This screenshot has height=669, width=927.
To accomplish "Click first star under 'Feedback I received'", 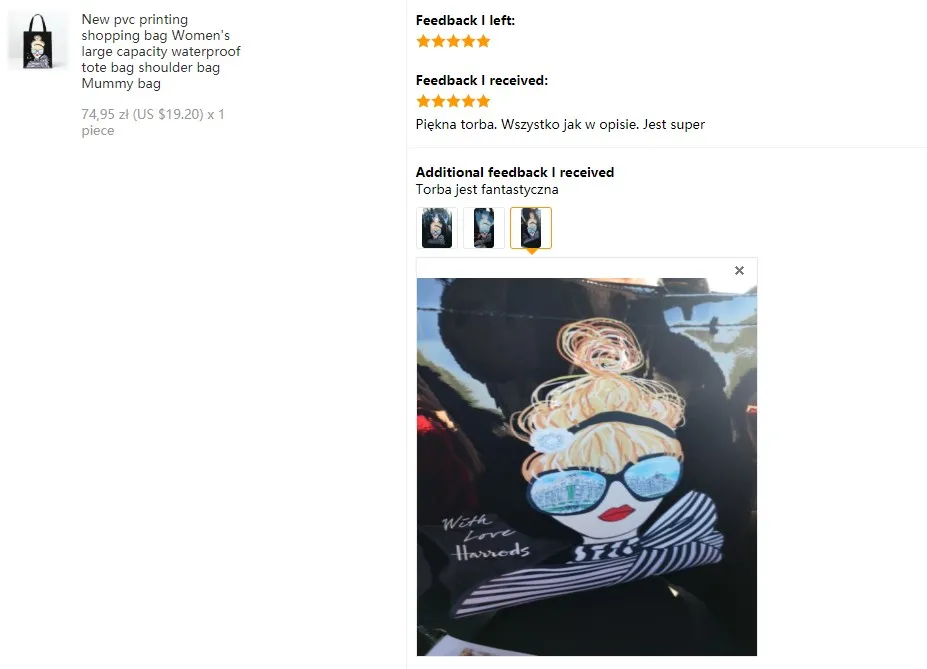I will [423, 101].
